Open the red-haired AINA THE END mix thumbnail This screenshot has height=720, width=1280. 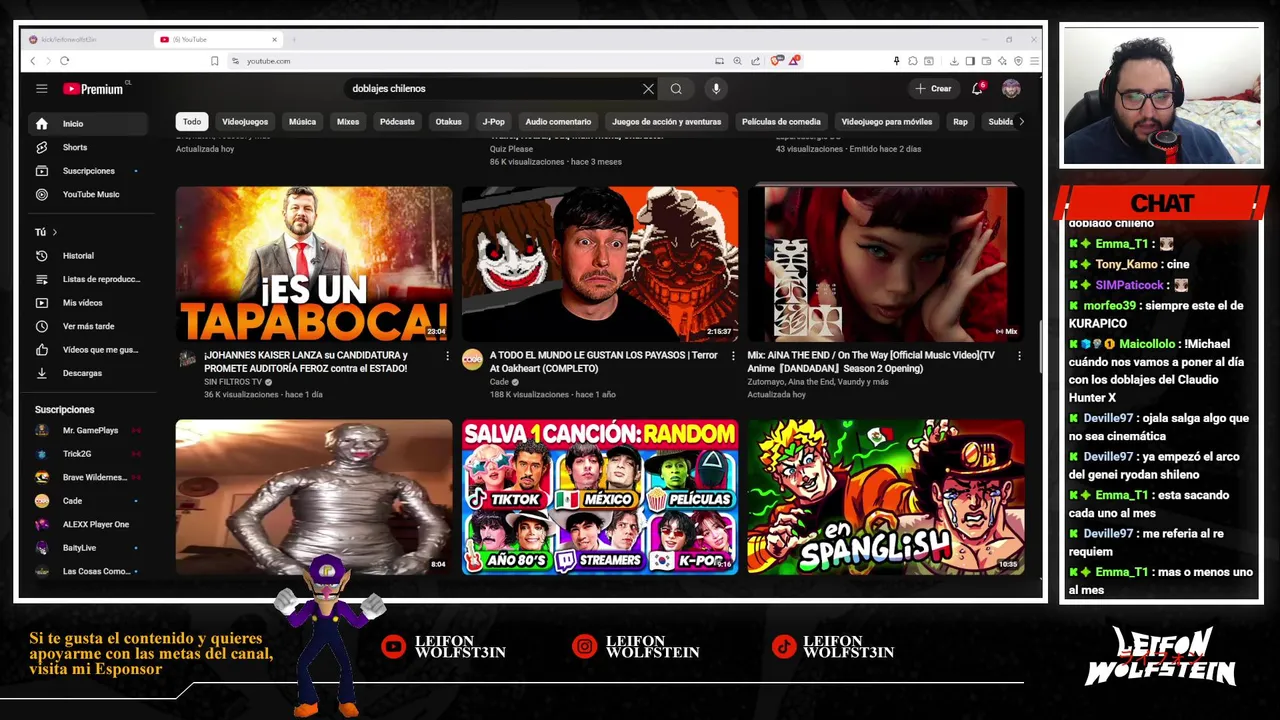point(886,264)
